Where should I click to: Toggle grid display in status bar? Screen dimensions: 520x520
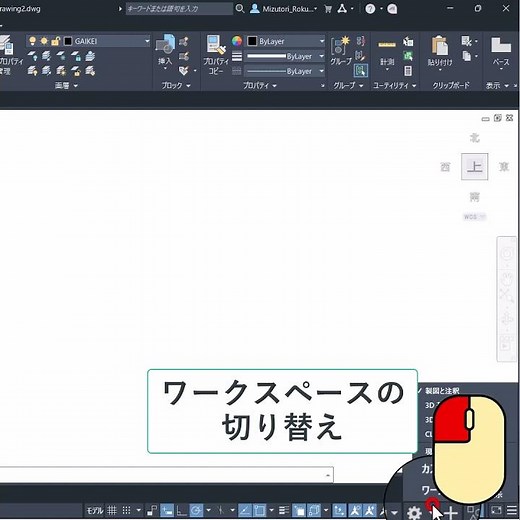coord(112,510)
